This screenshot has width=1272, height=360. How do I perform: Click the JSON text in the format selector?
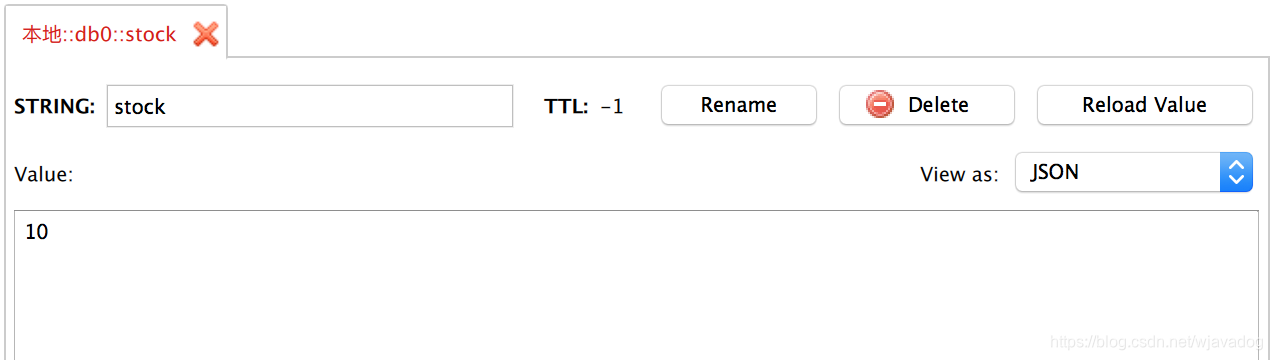pos(1055,172)
